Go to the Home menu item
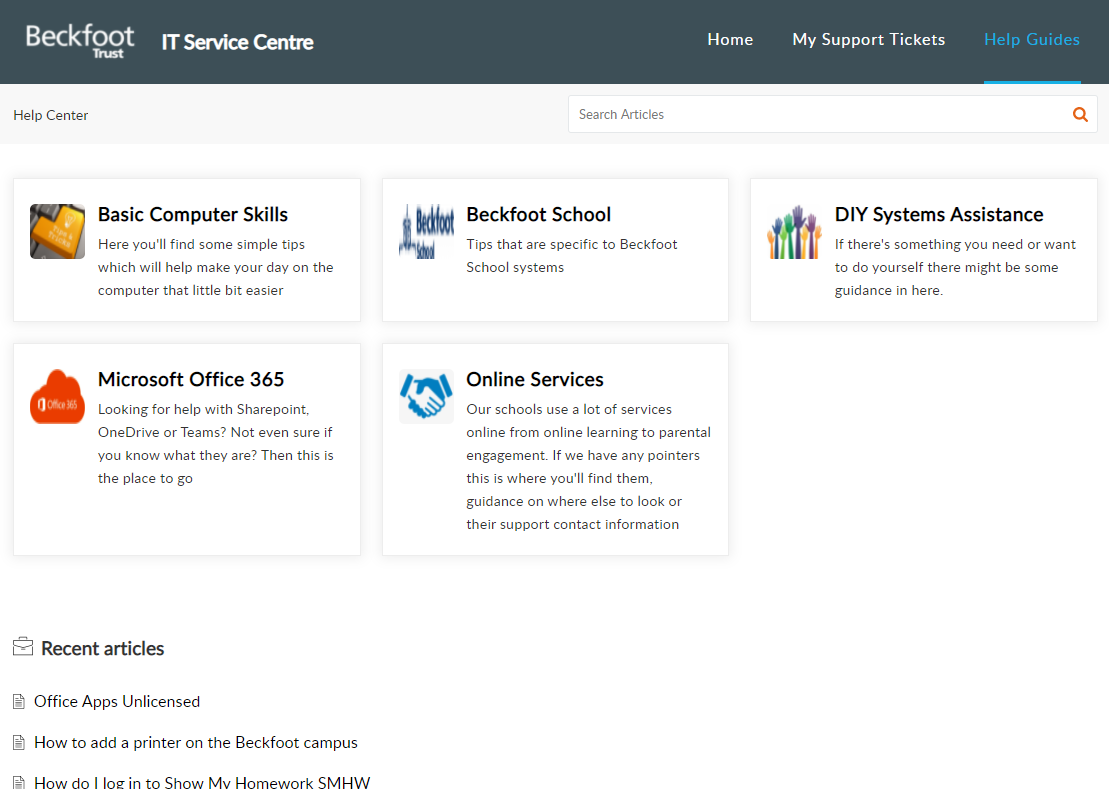The height and width of the screenshot is (789, 1109). 730,40
